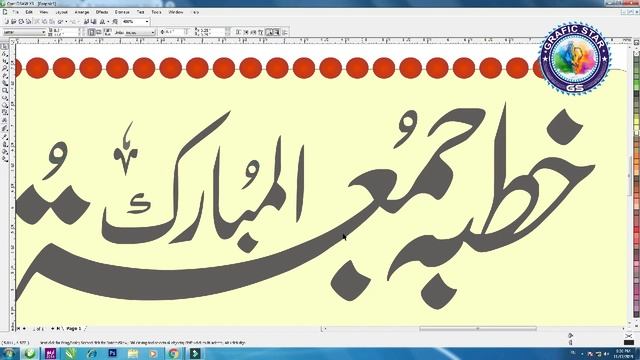Open File Explorer from the taskbar
640x360 pixels.
(133, 353)
